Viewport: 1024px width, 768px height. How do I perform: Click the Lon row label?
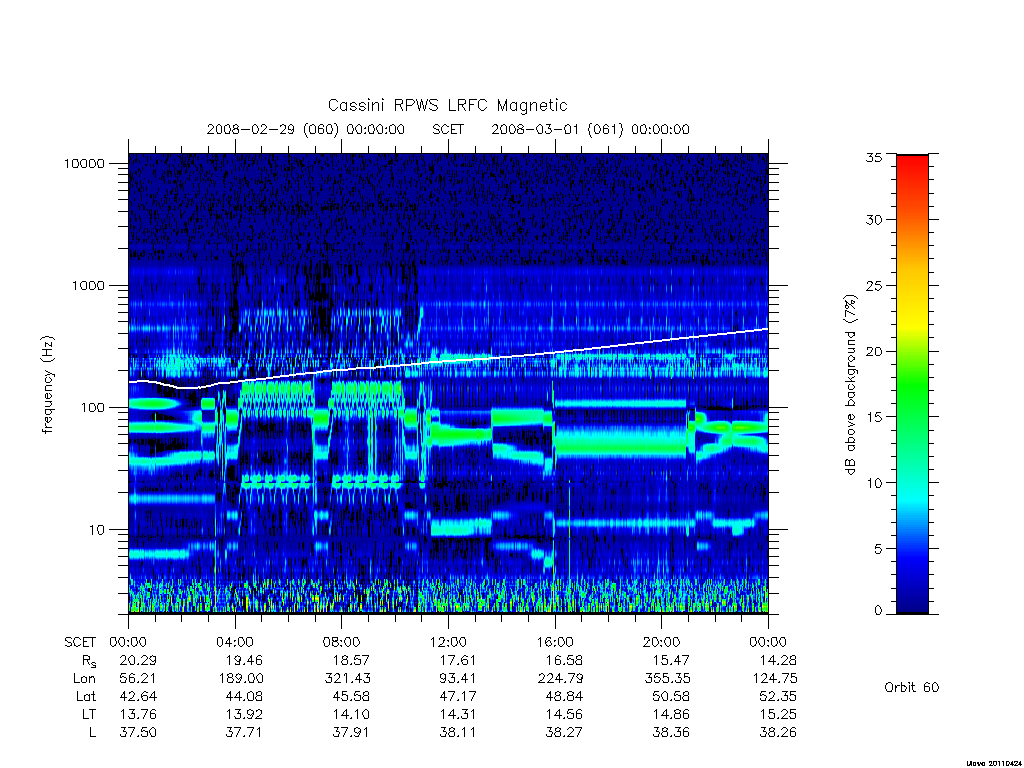pos(85,679)
